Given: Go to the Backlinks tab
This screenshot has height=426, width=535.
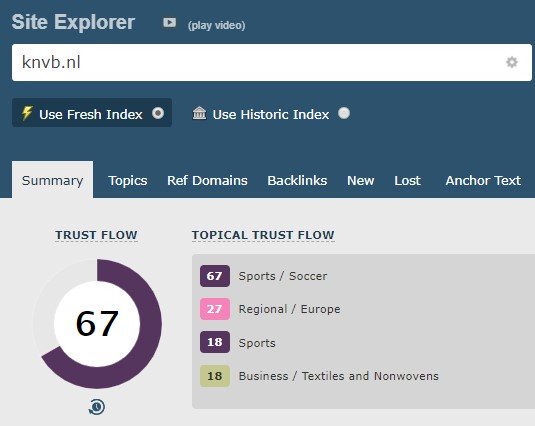Looking at the screenshot, I should coord(297,180).
